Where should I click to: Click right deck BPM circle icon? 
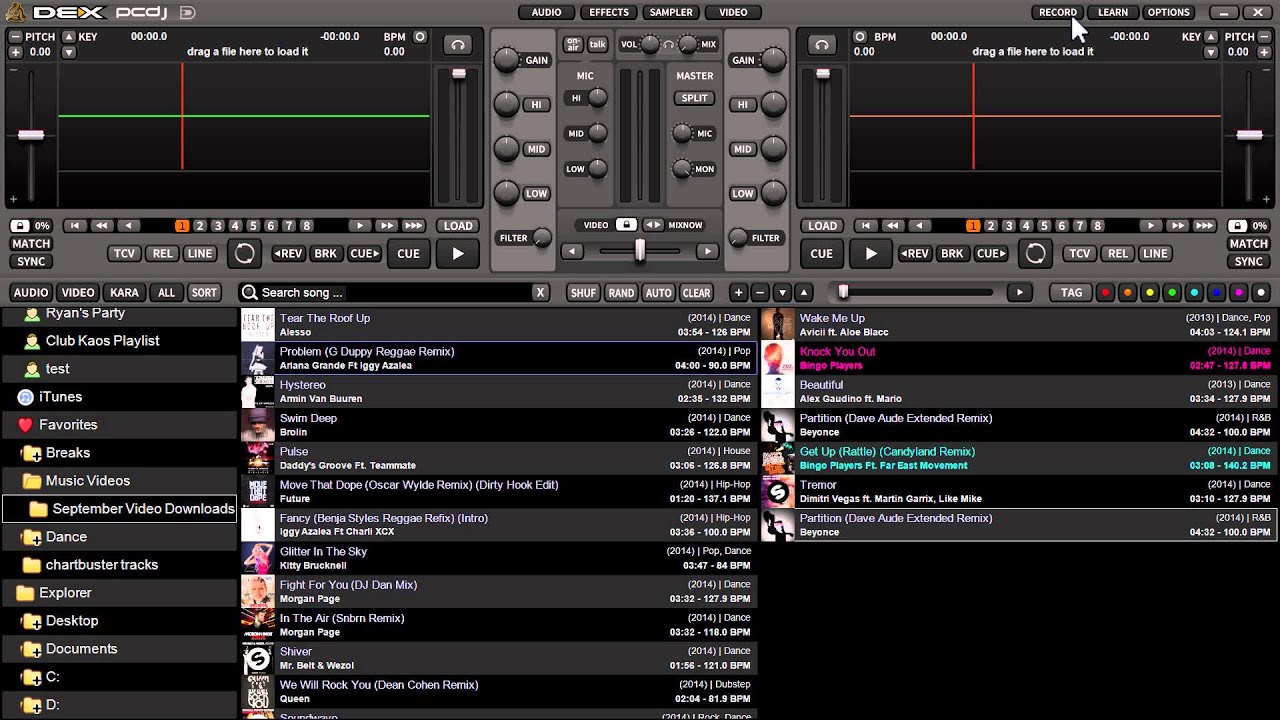[x=859, y=37]
